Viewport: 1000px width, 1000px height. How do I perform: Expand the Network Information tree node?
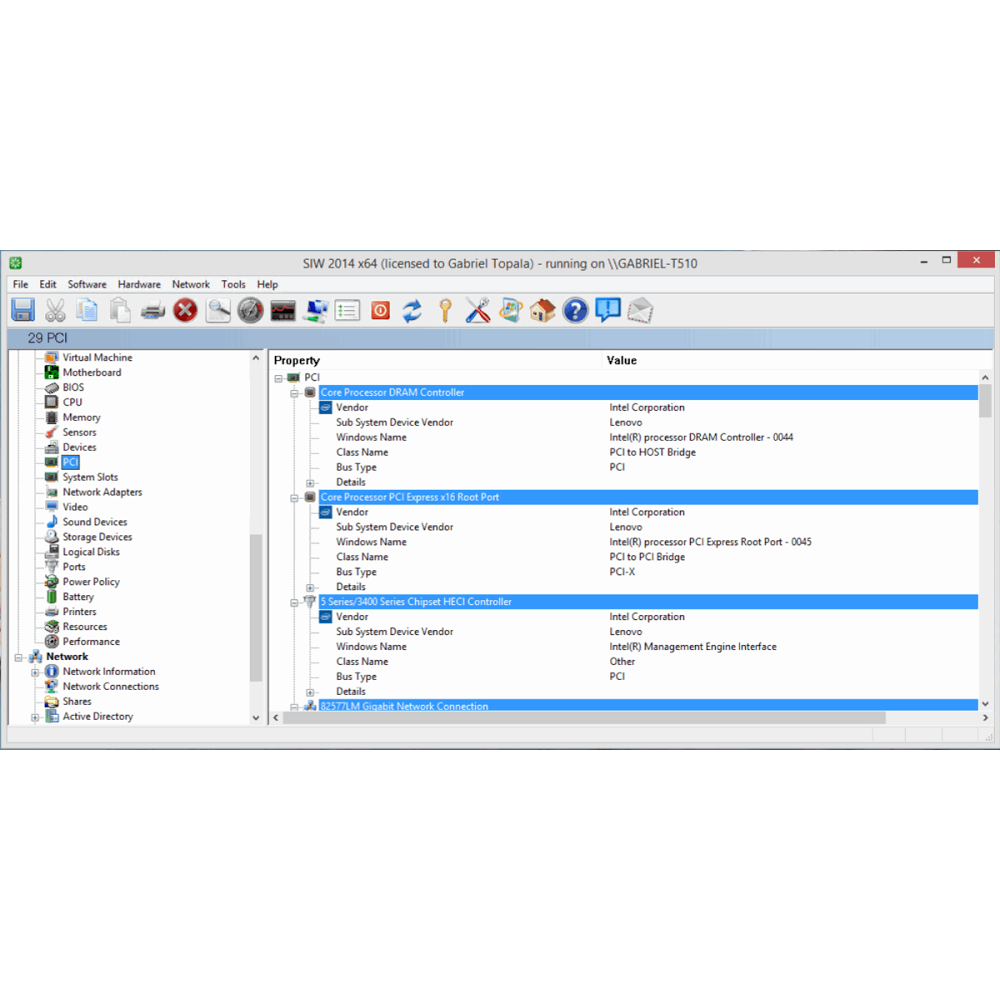click(x=35, y=672)
